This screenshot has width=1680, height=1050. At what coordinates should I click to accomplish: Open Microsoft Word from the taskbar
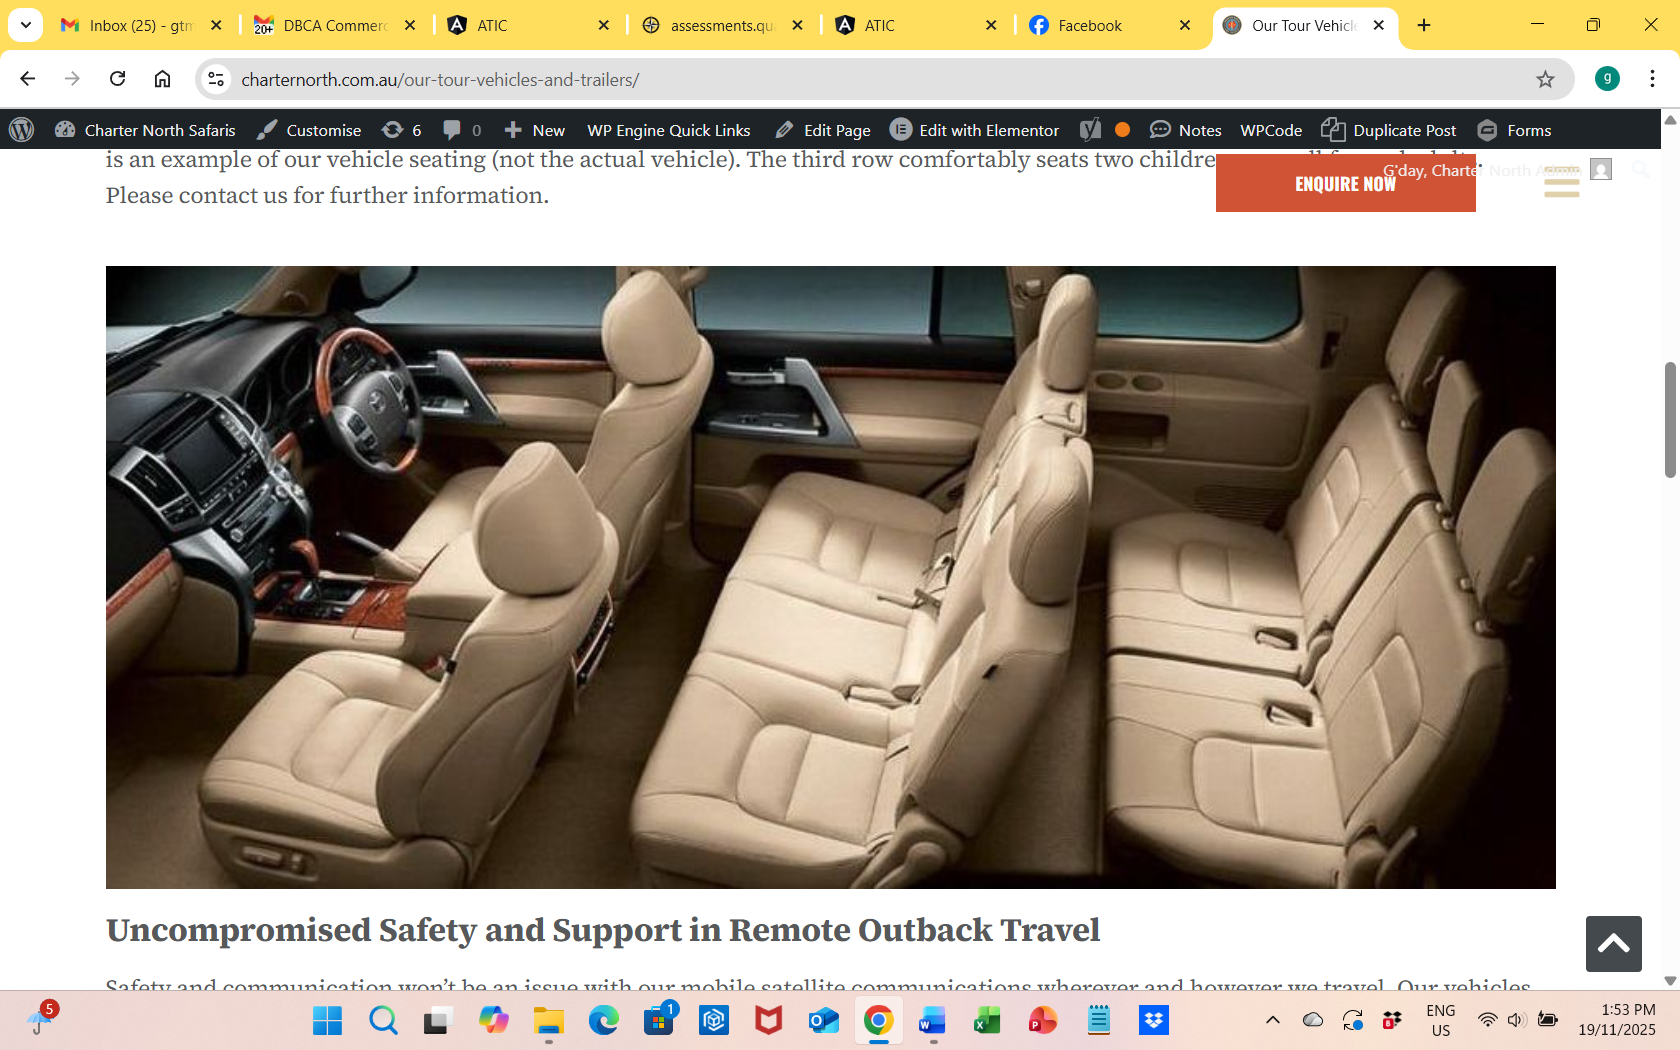point(932,1020)
